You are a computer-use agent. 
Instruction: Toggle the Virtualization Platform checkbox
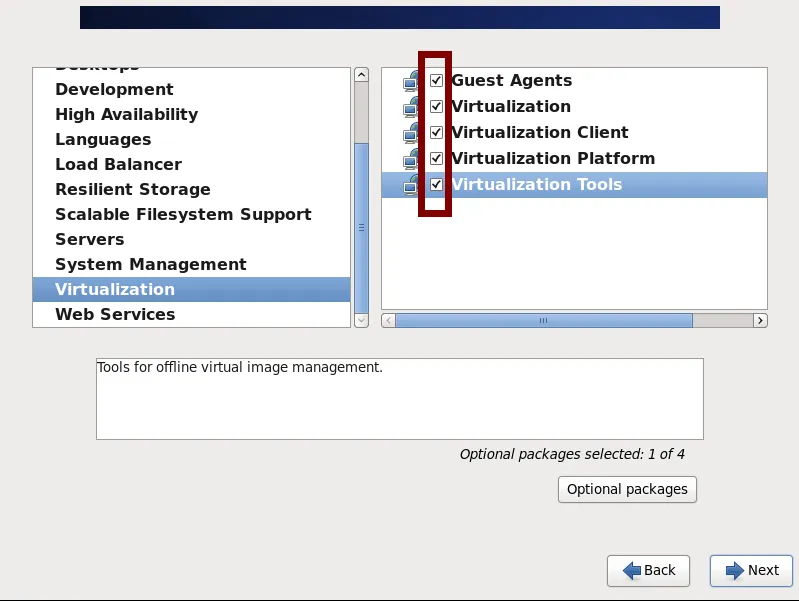point(436,158)
